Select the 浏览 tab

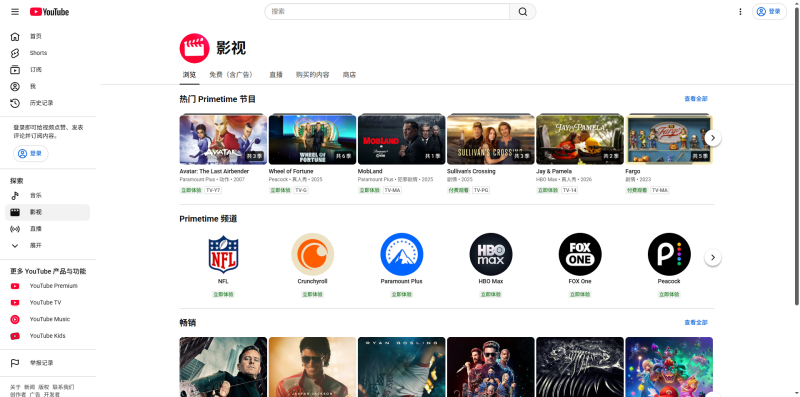tap(189, 75)
